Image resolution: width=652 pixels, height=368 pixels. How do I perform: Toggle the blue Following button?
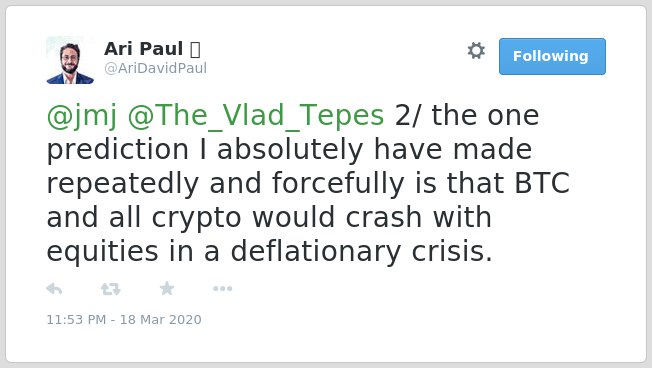pyautogui.click(x=552, y=56)
